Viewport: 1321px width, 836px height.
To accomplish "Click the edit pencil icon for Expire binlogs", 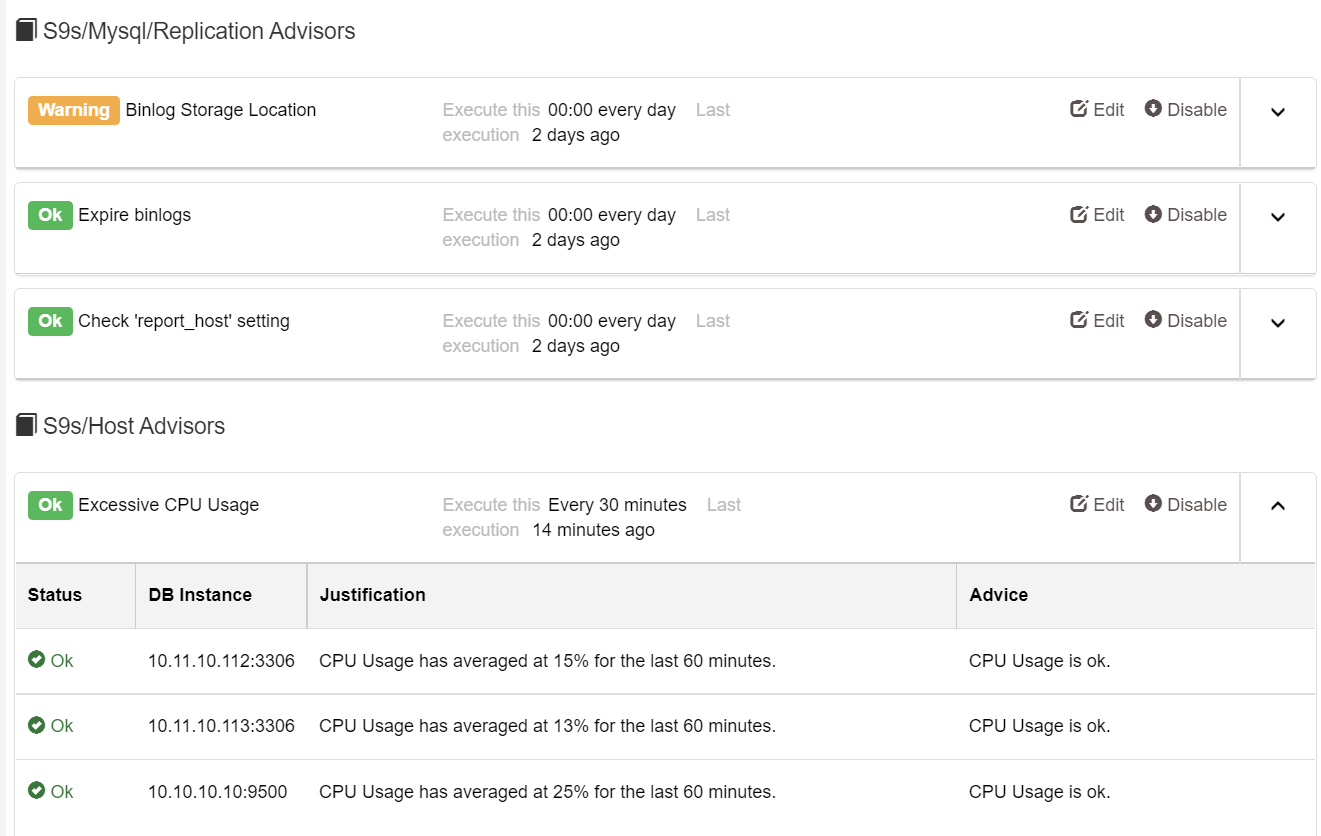I will [x=1079, y=214].
